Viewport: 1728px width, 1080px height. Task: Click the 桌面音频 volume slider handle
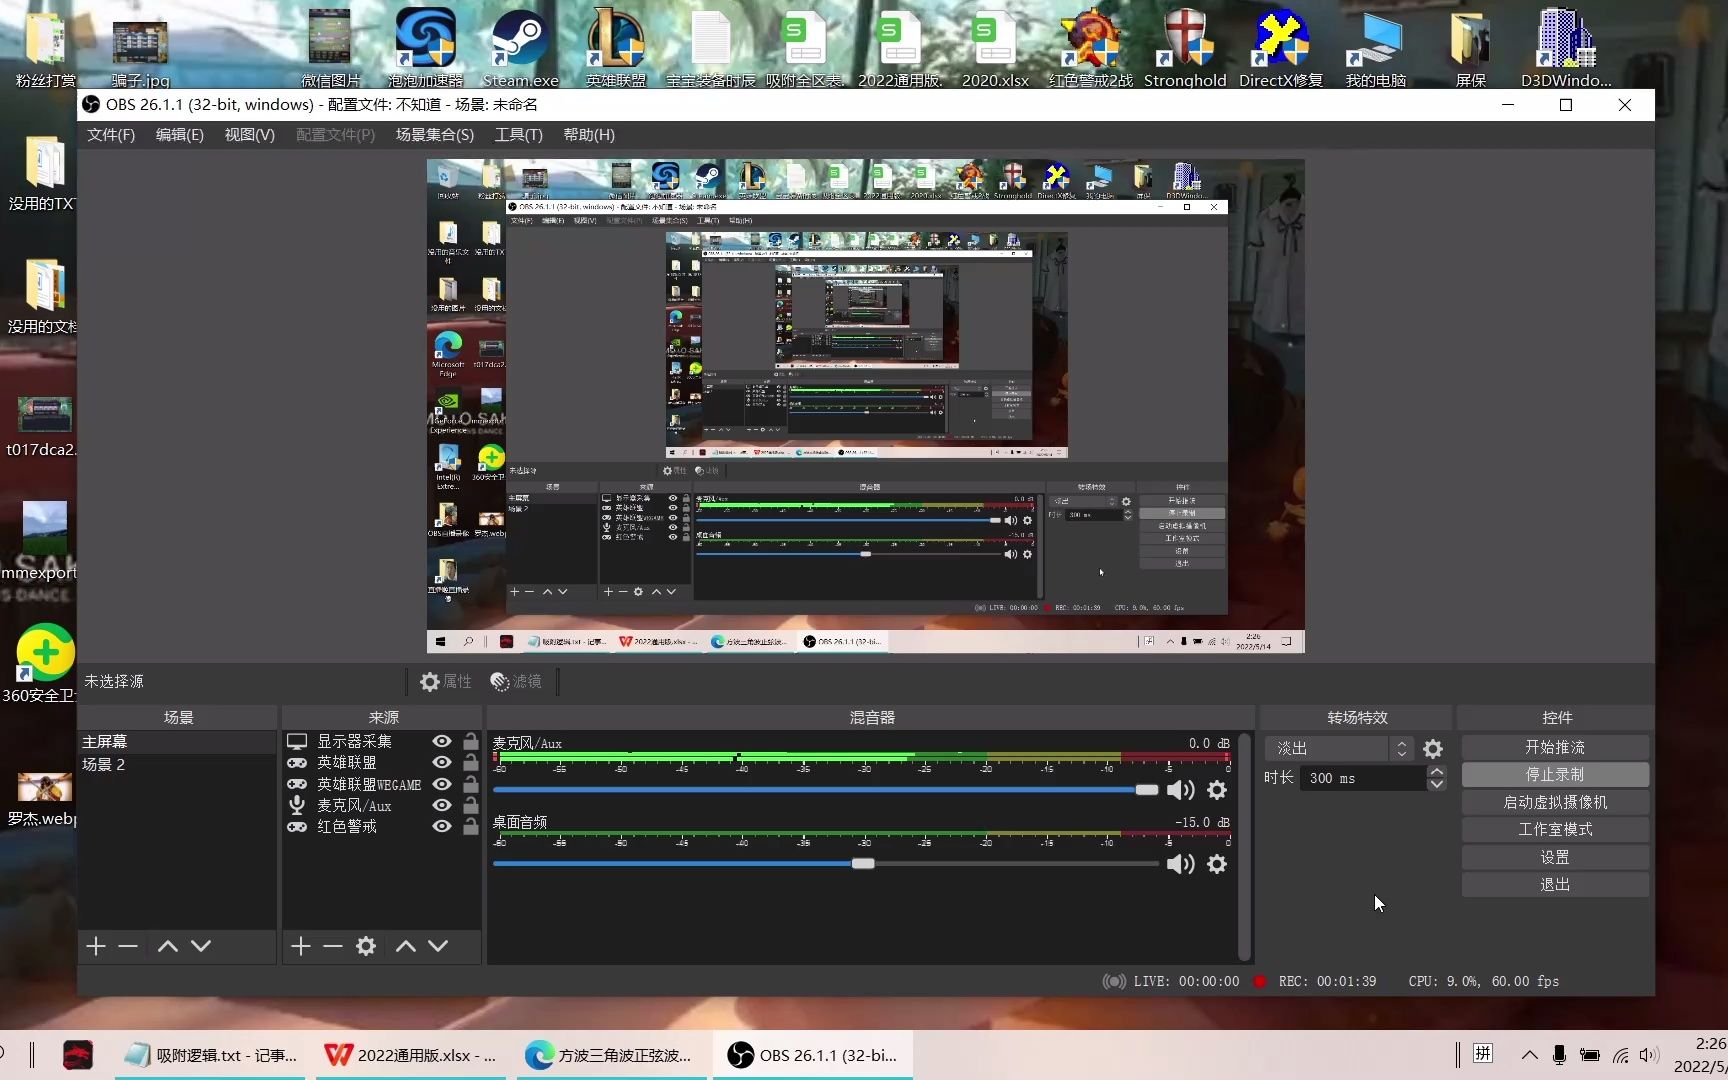[x=863, y=864]
